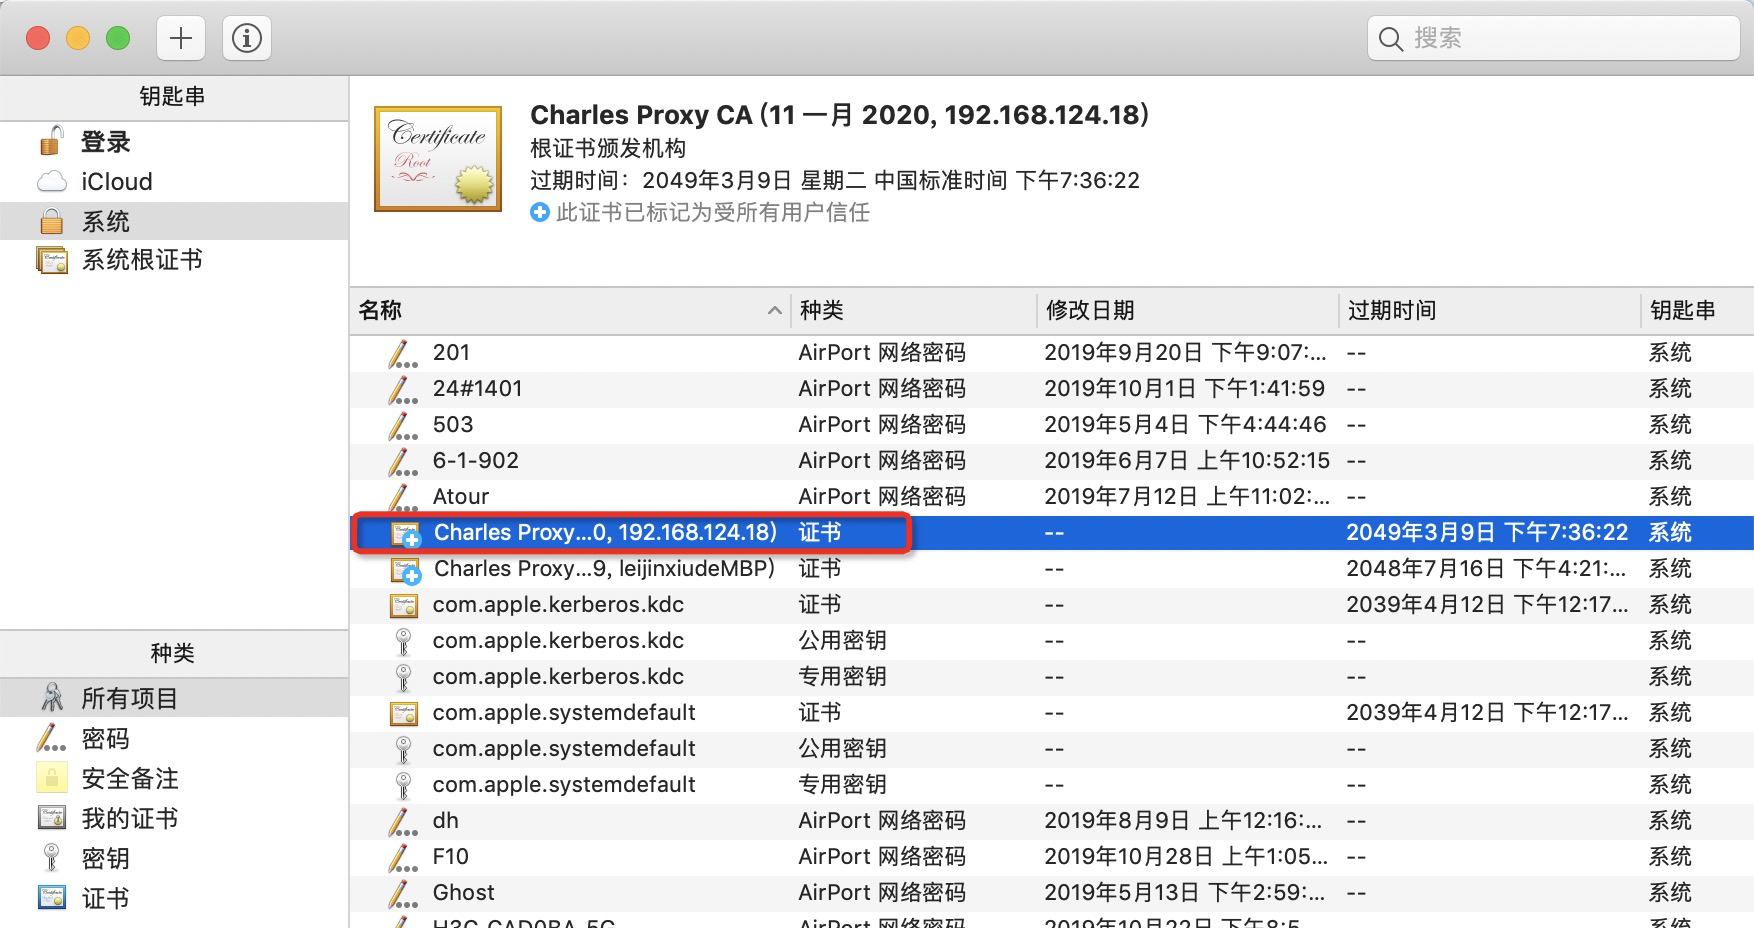Click certificate icon of com.apple.systemdefault 证书 row
Screen dimensions: 1754x928
click(404, 713)
